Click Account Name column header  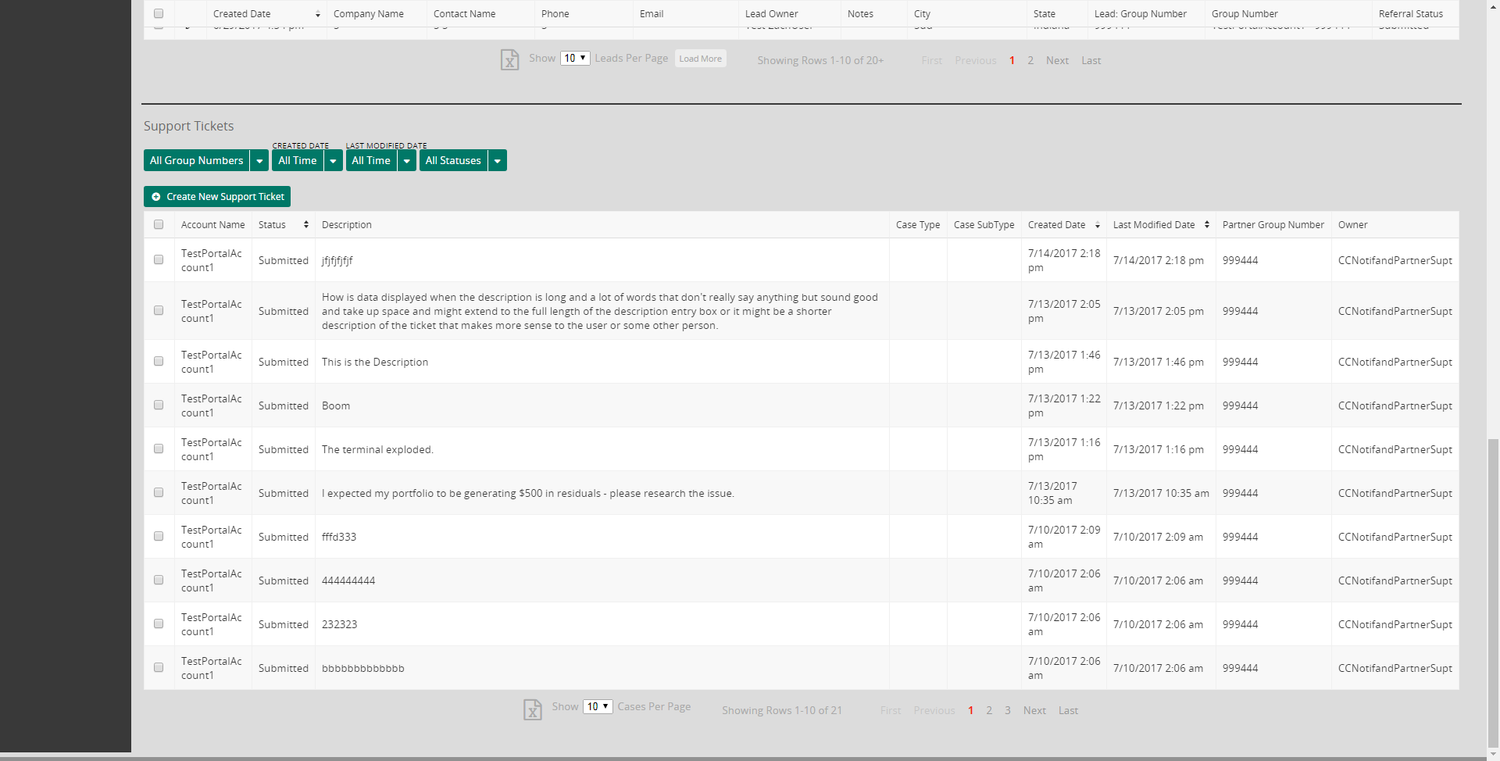click(x=213, y=225)
